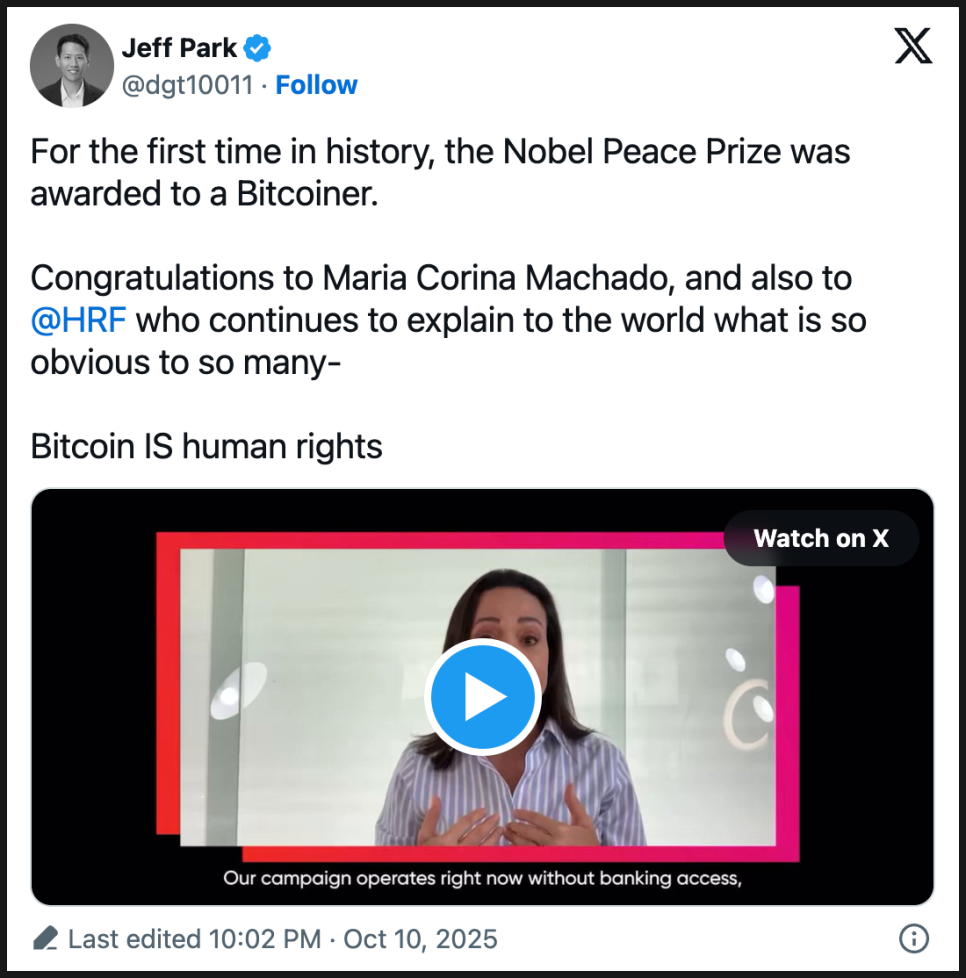Open the @HRF mention link
This screenshot has width=966, height=978.
[79, 321]
